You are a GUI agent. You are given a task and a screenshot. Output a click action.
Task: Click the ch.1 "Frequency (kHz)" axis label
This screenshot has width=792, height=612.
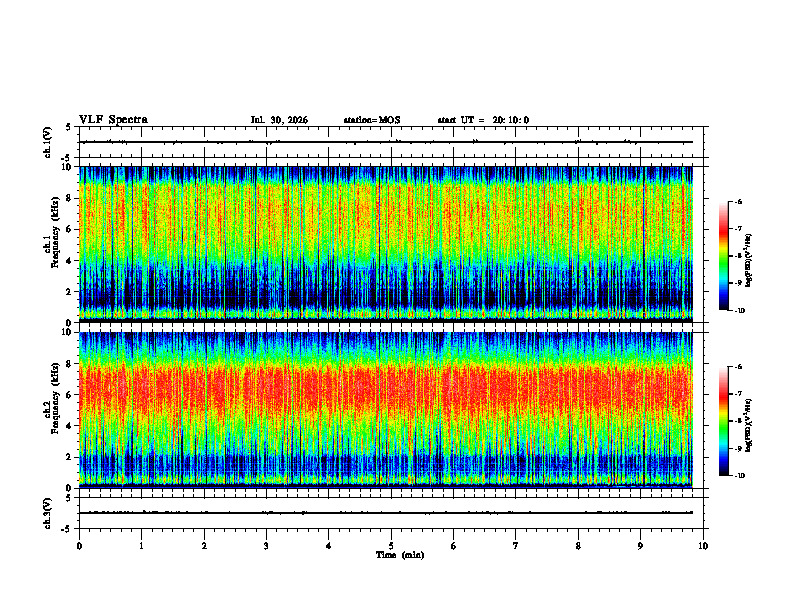pos(55,232)
